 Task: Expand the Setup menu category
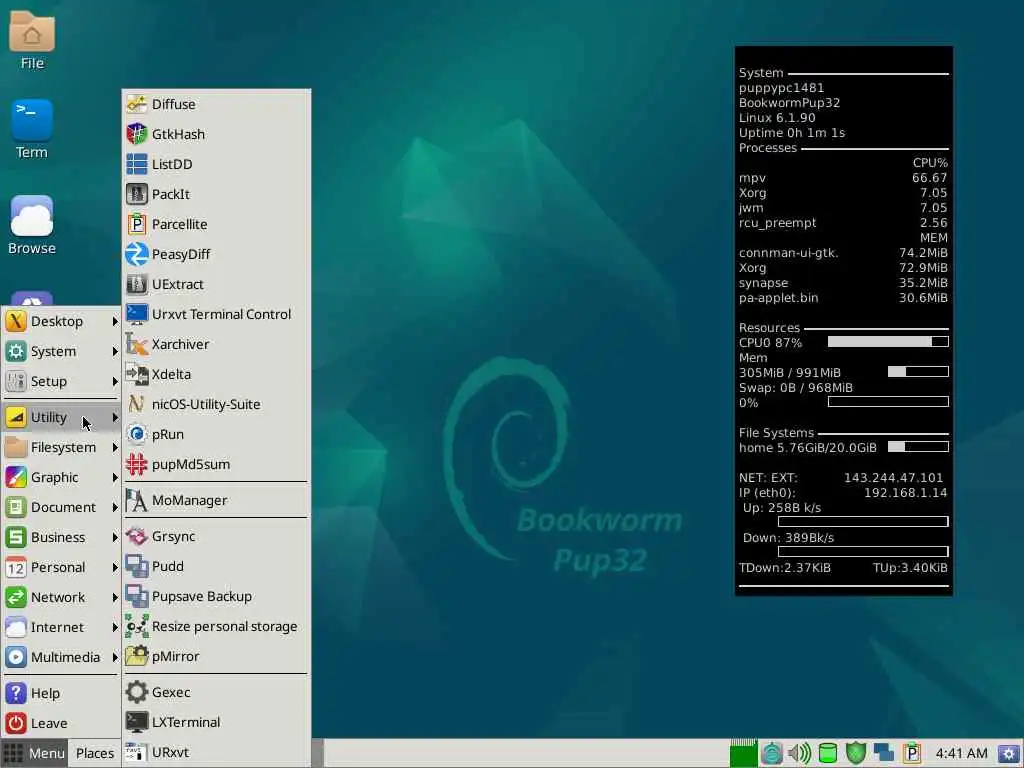click(61, 381)
